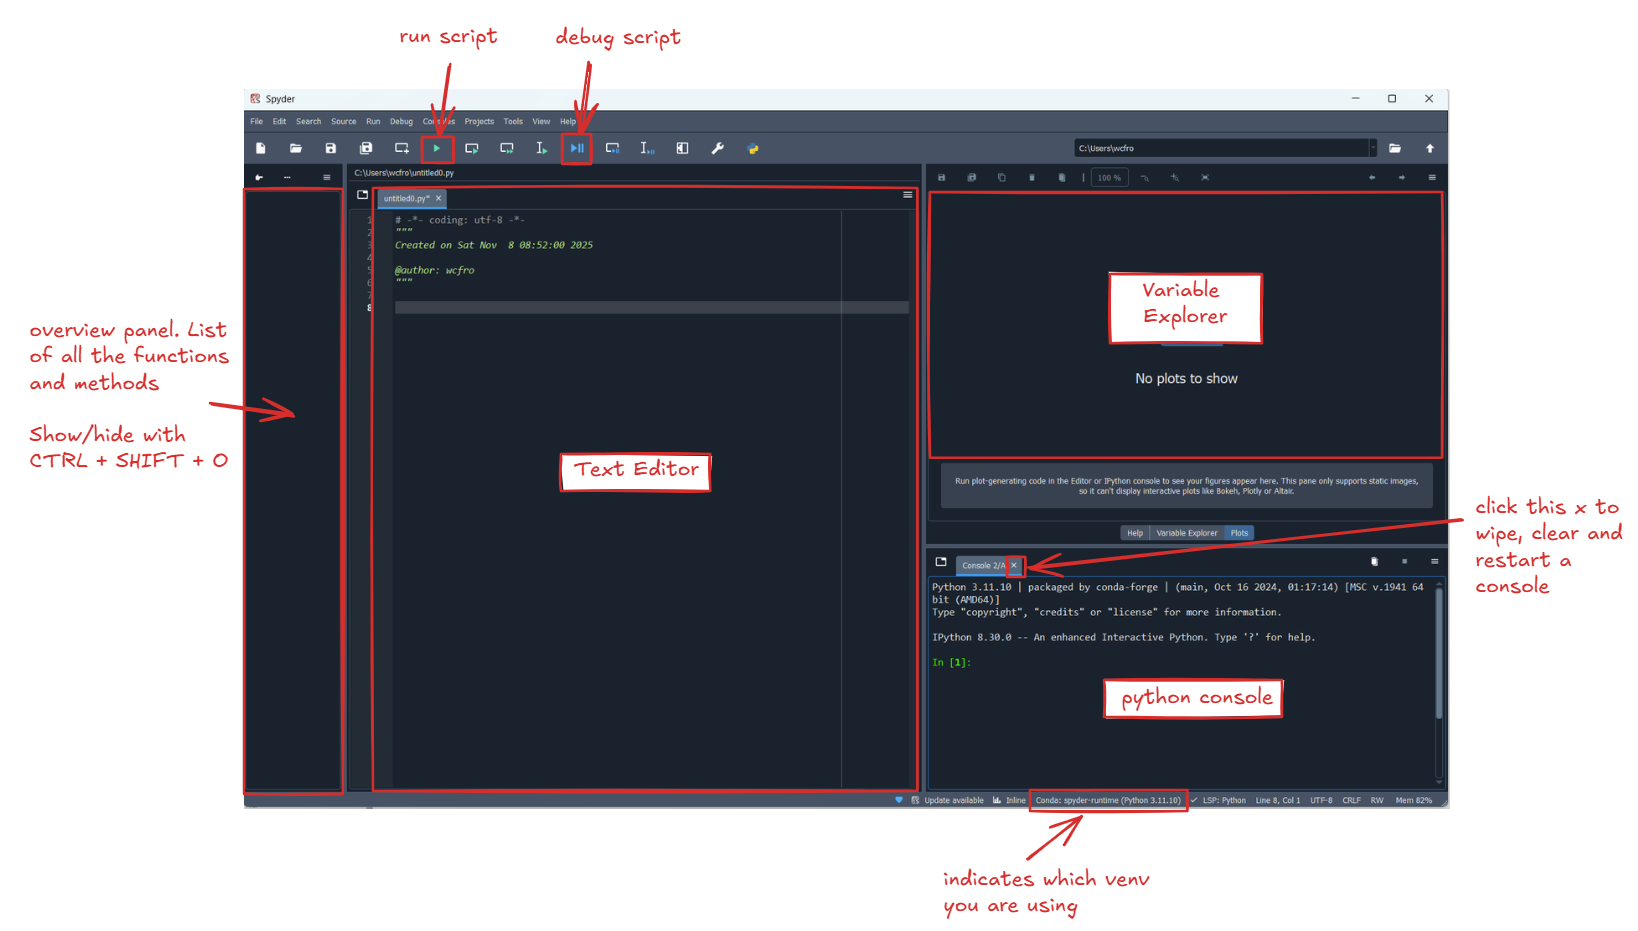Viewport: 1638px width, 931px height.
Task: Click the plot zoom percentage field
Action: click(1109, 178)
